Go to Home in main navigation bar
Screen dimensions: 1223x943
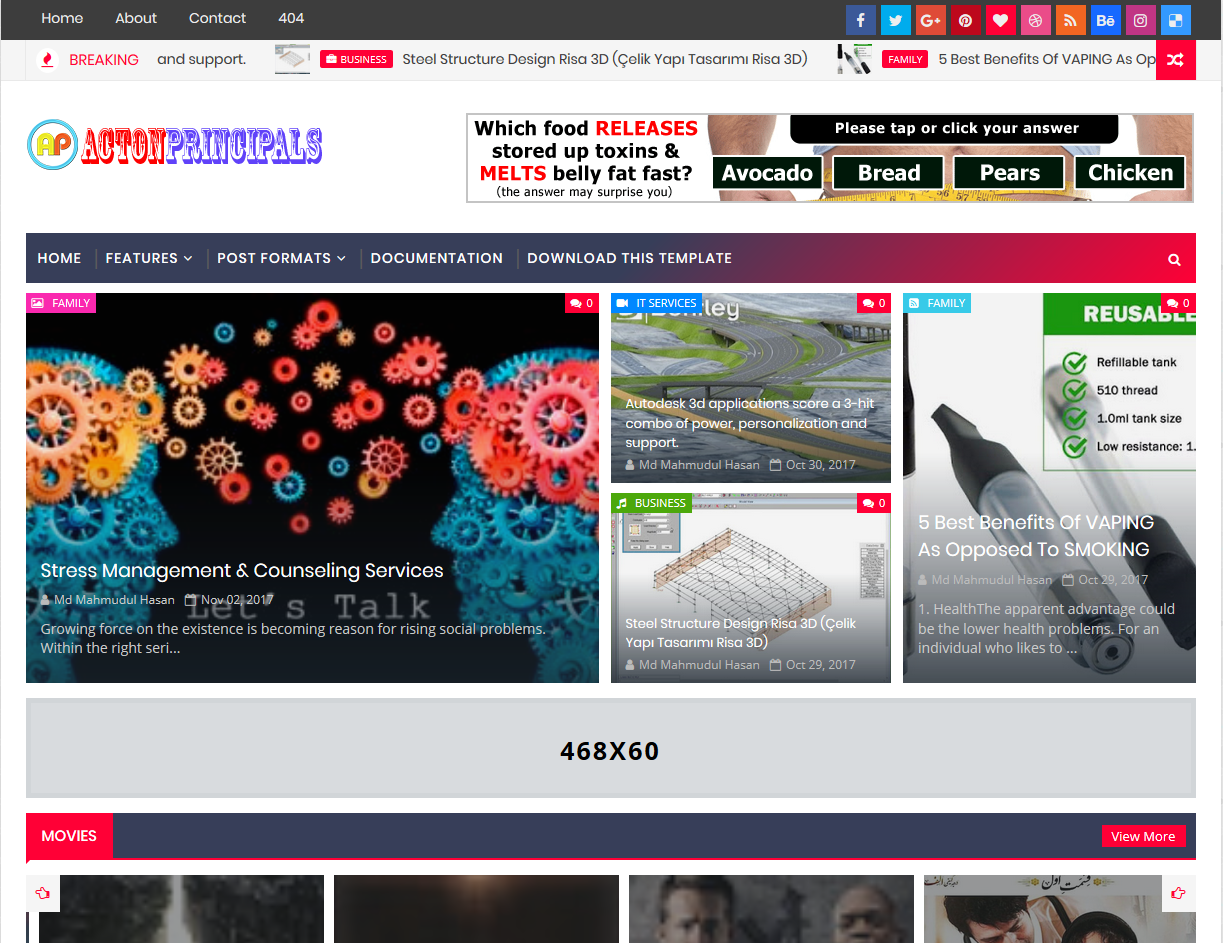[59, 258]
